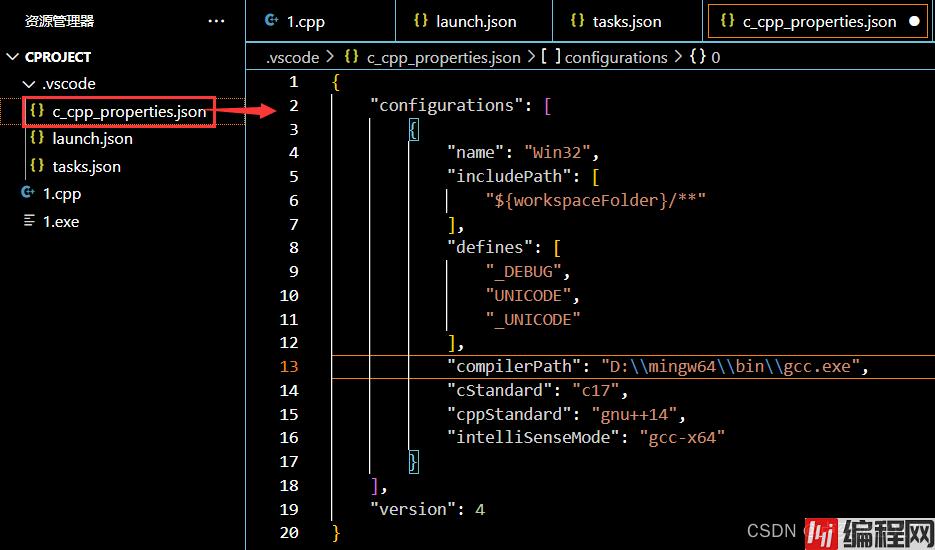Click JSON icon beside tasks.json in explorer
Image resolution: width=935 pixels, height=550 pixels.
37,166
